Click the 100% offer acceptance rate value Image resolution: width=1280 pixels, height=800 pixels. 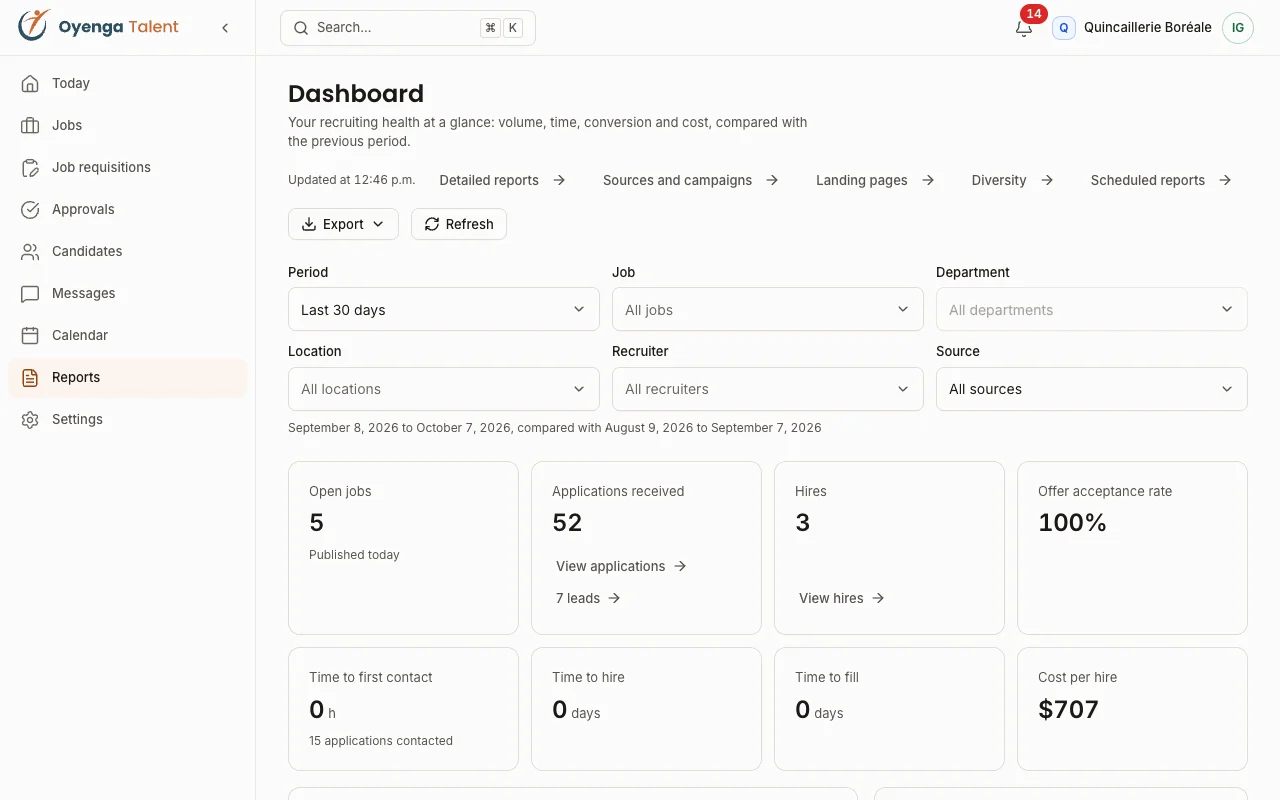1072,522
